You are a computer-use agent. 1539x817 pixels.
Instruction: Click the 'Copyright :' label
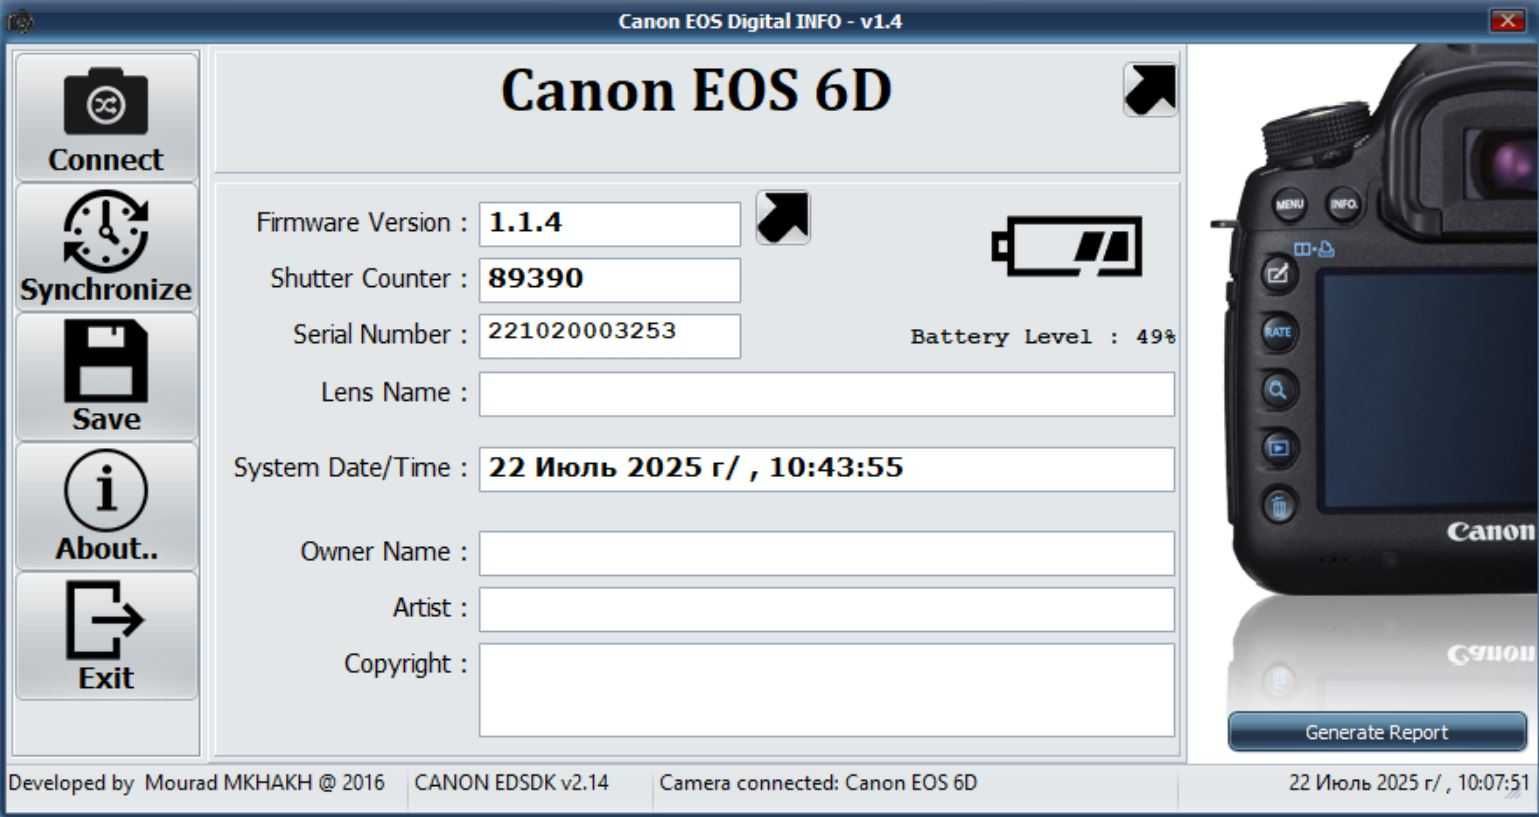coord(406,664)
